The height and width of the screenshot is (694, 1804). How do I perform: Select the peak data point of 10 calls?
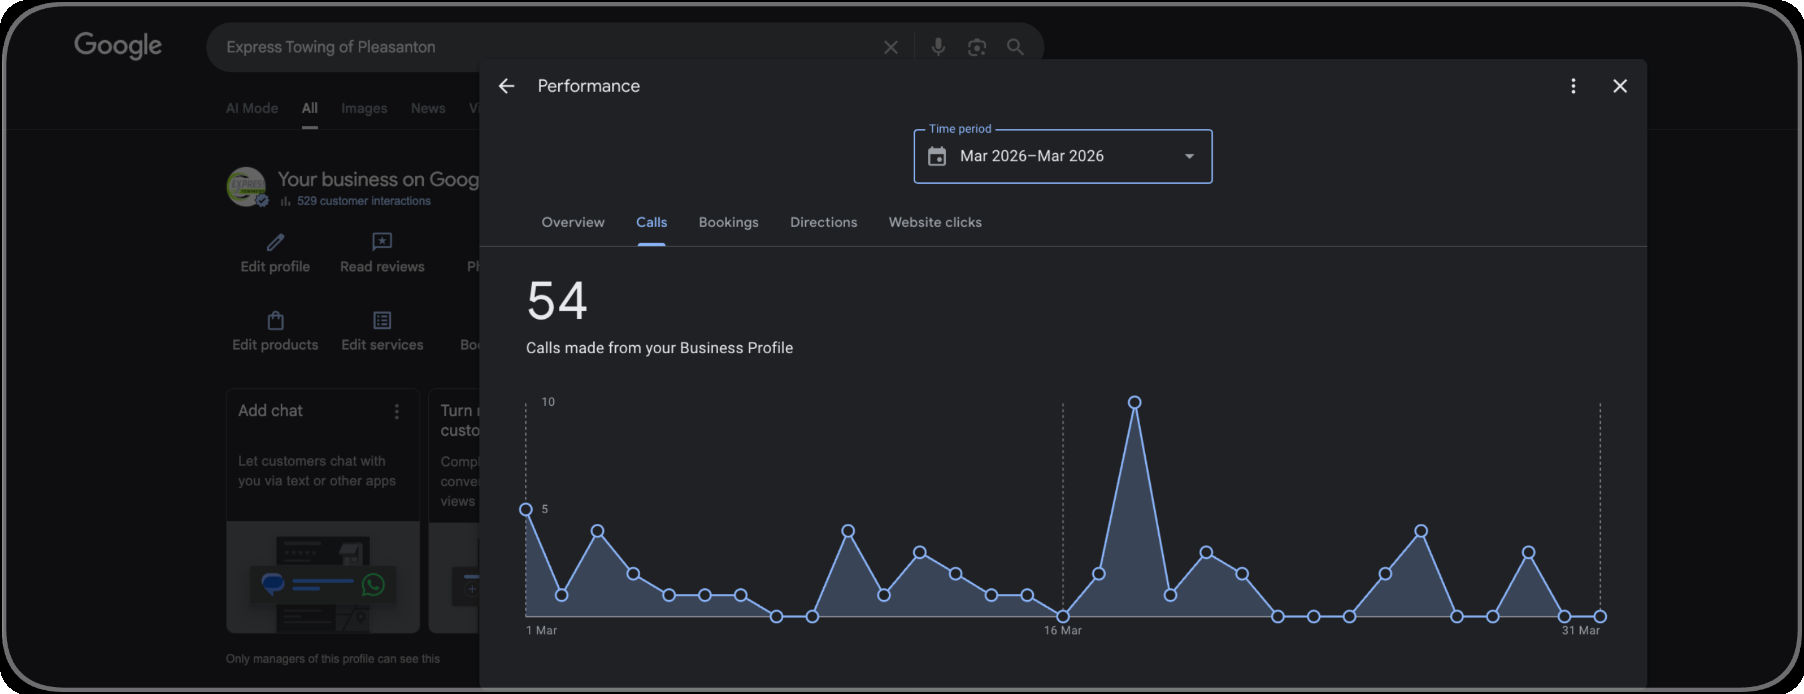1134,403
